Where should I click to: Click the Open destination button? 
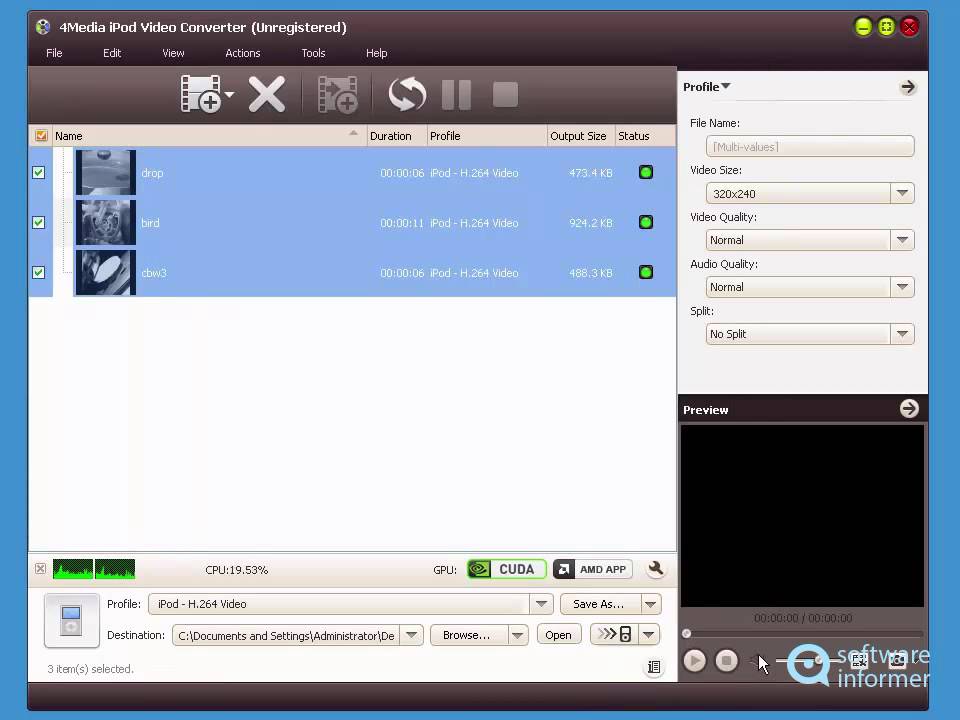pos(558,635)
